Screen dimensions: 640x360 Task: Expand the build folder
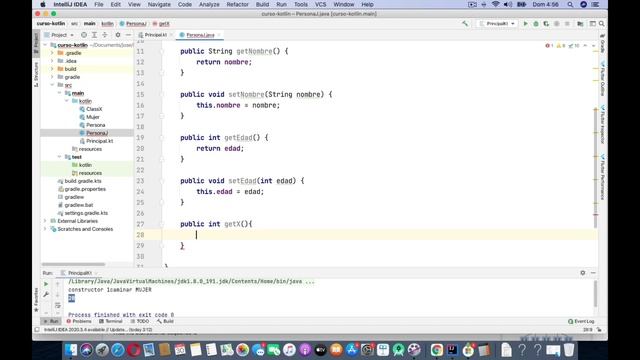click(x=52, y=69)
